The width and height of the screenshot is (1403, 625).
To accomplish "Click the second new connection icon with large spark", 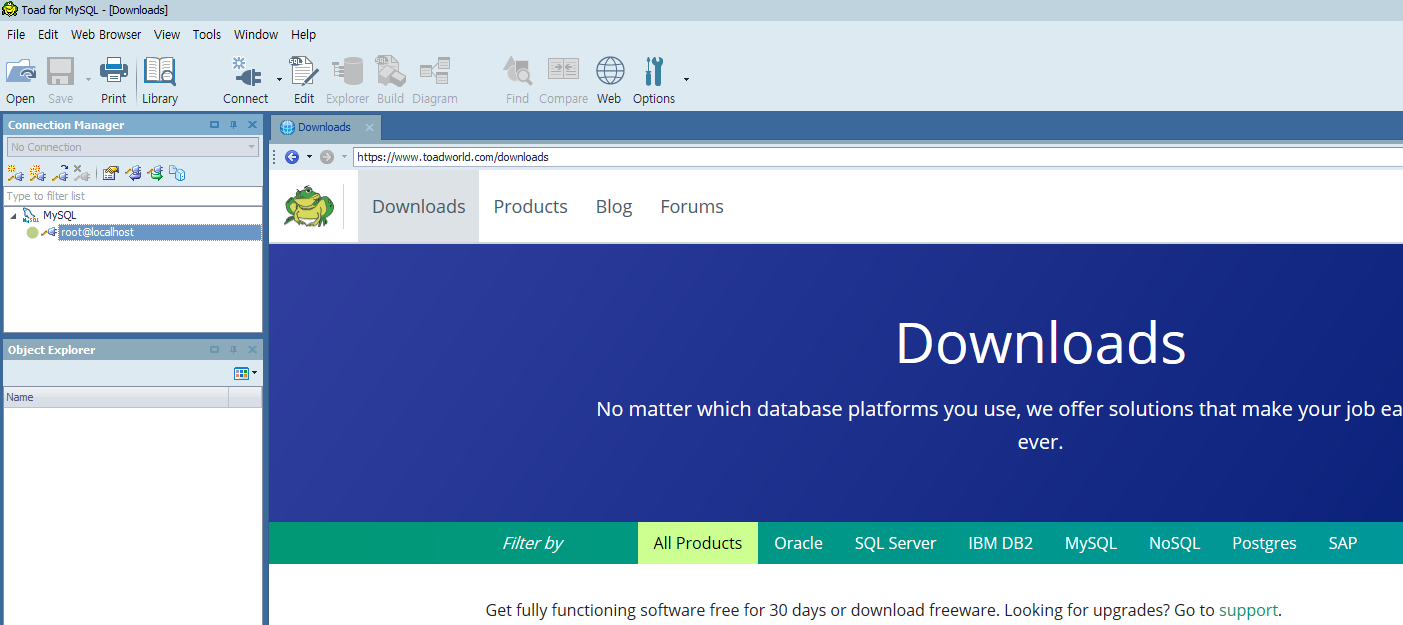I will pos(37,174).
